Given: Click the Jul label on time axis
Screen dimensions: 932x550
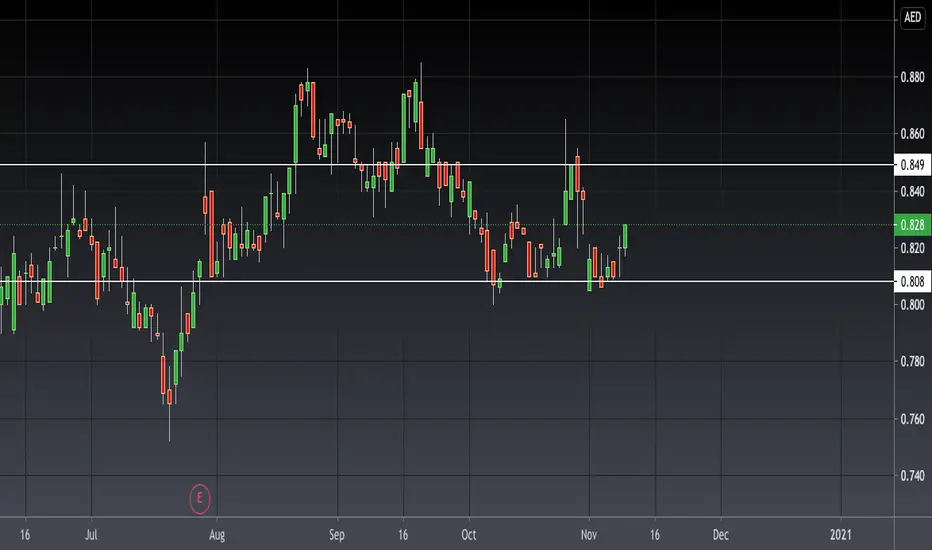Looking at the screenshot, I should click(x=91, y=535).
